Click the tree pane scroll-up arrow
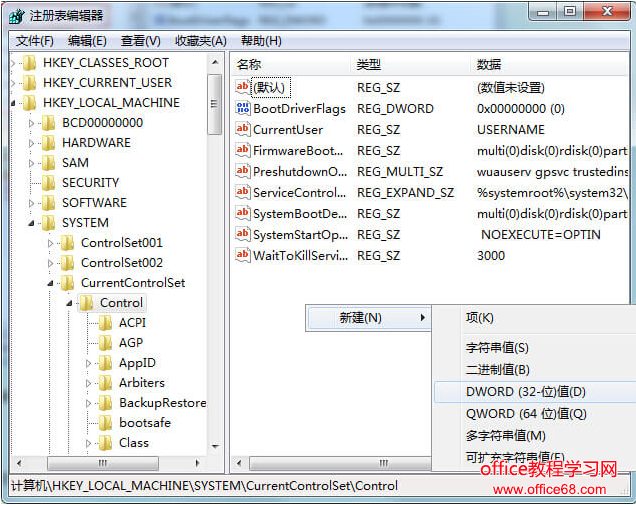This screenshot has width=636, height=506. point(215,62)
